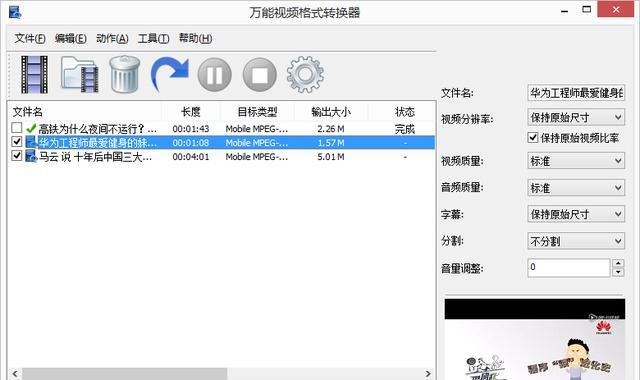Click the 文件名 text input field
640x380 pixels.
[x=576, y=93]
